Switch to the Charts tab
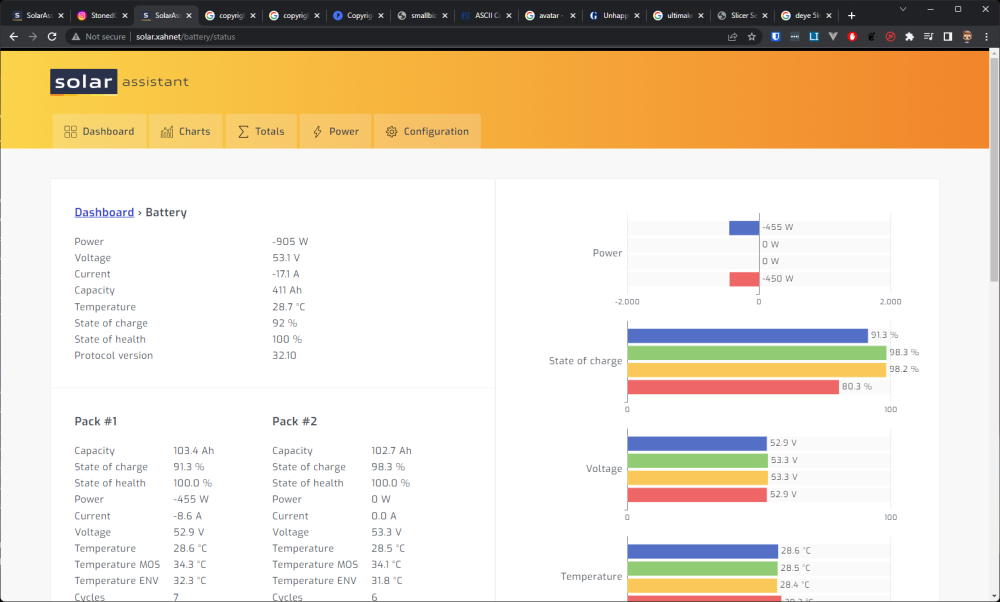Image resolution: width=1000 pixels, height=602 pixels. point(186,131)
